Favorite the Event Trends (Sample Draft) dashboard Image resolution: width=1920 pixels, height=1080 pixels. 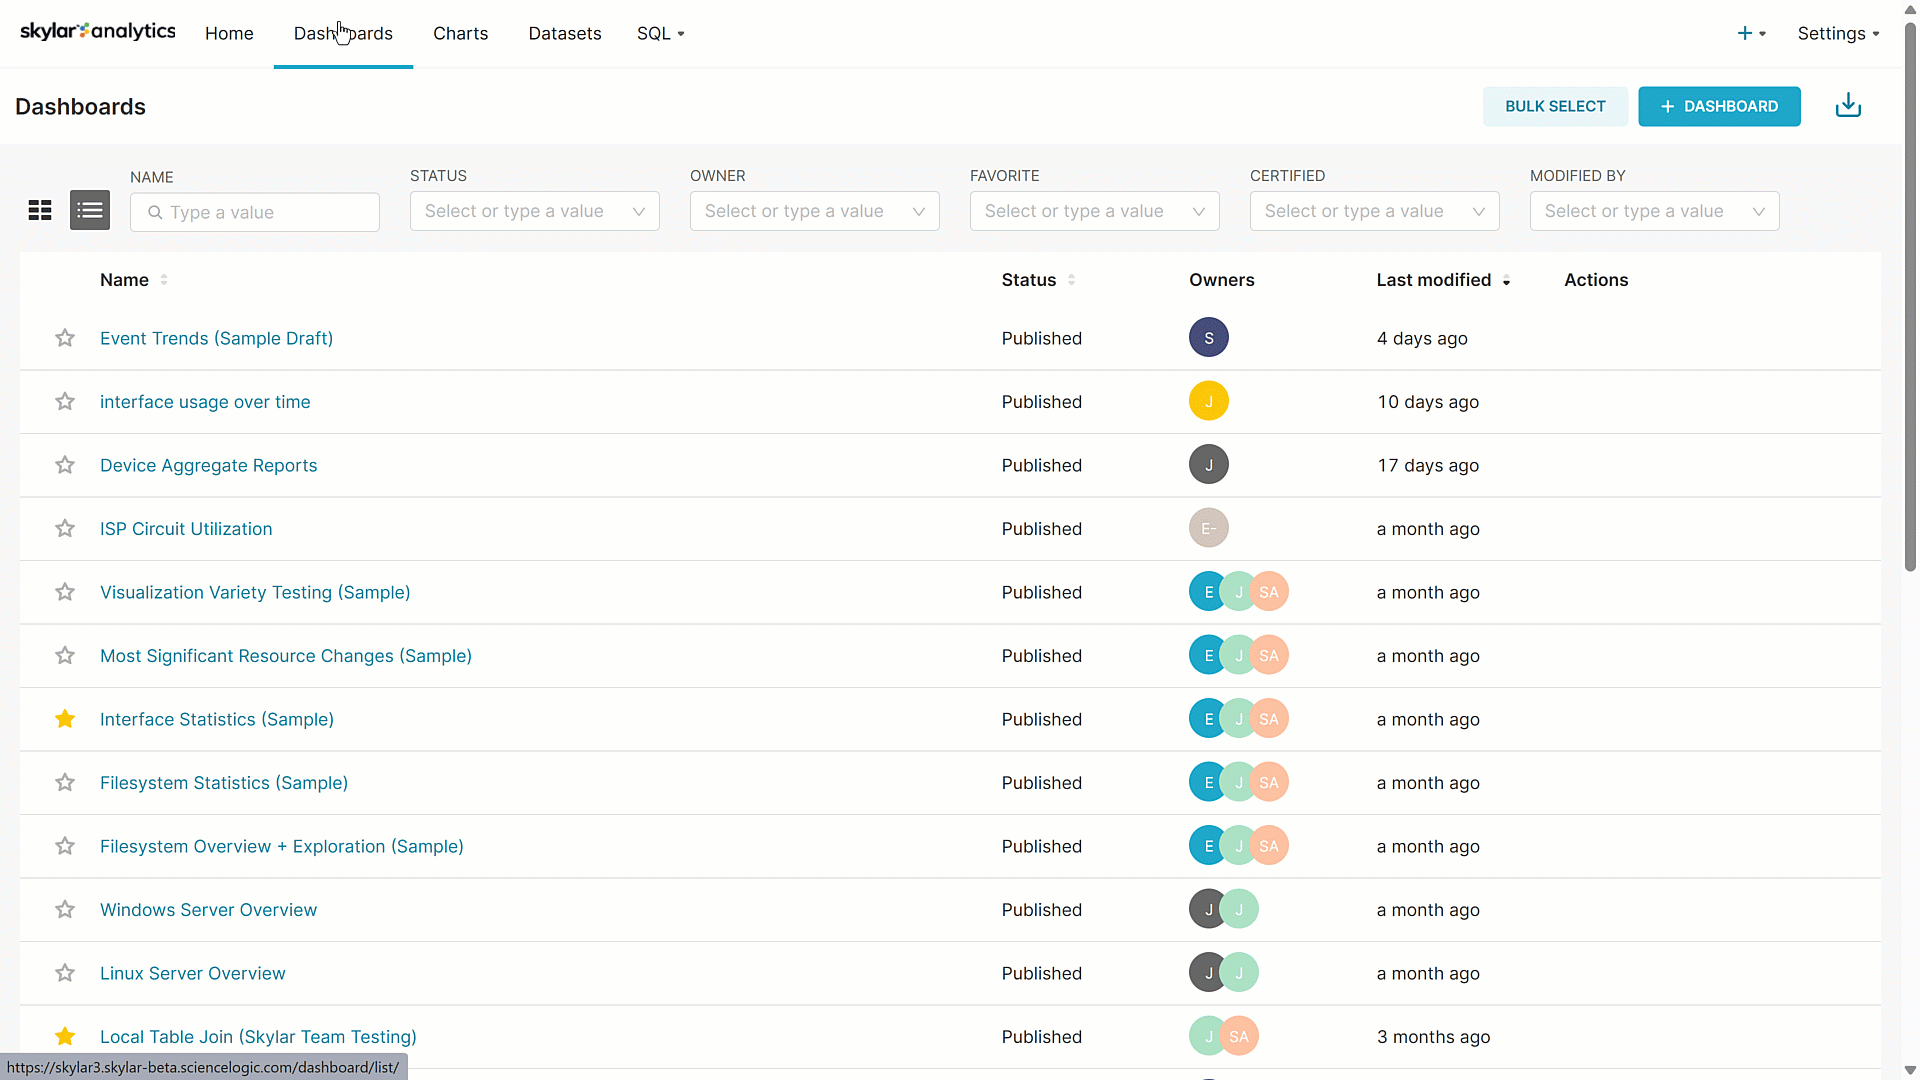click(65, 338)
